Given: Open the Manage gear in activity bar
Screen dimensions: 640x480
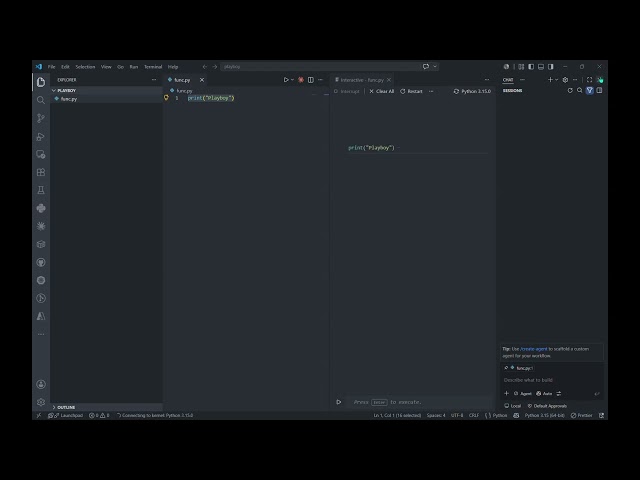Looking at the screenshot, I should [41, 402].
